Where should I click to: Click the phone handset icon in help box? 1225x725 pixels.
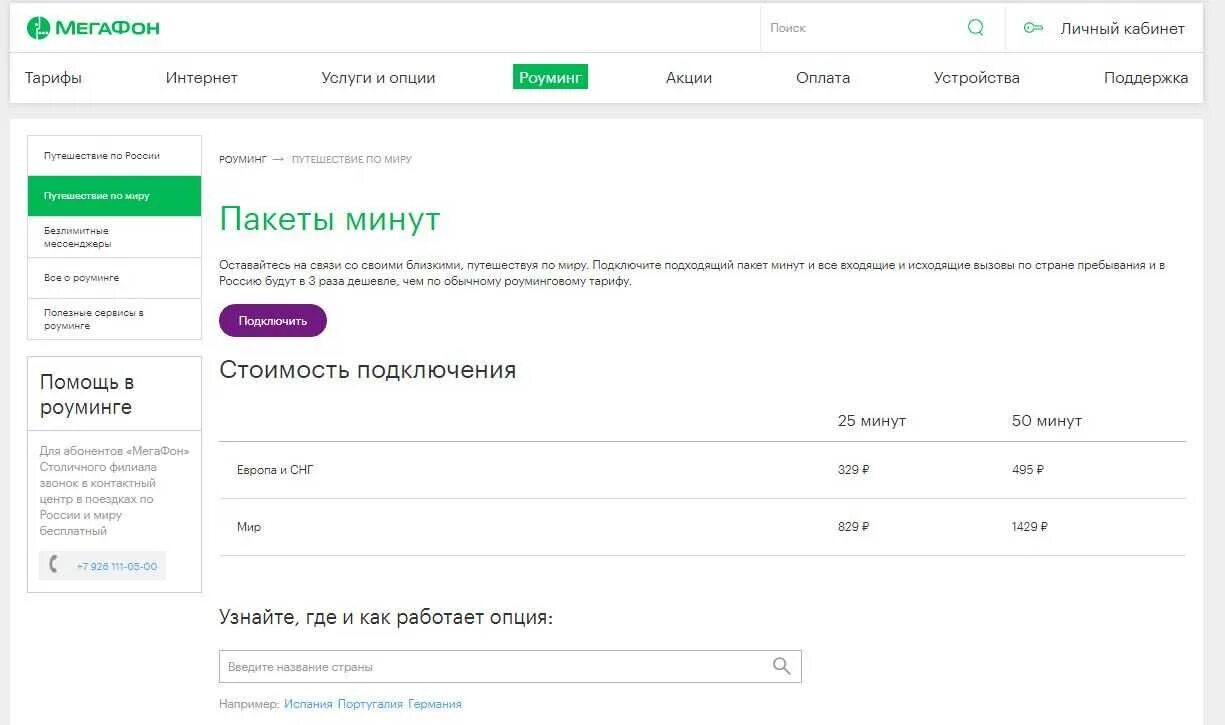point(53,565)
